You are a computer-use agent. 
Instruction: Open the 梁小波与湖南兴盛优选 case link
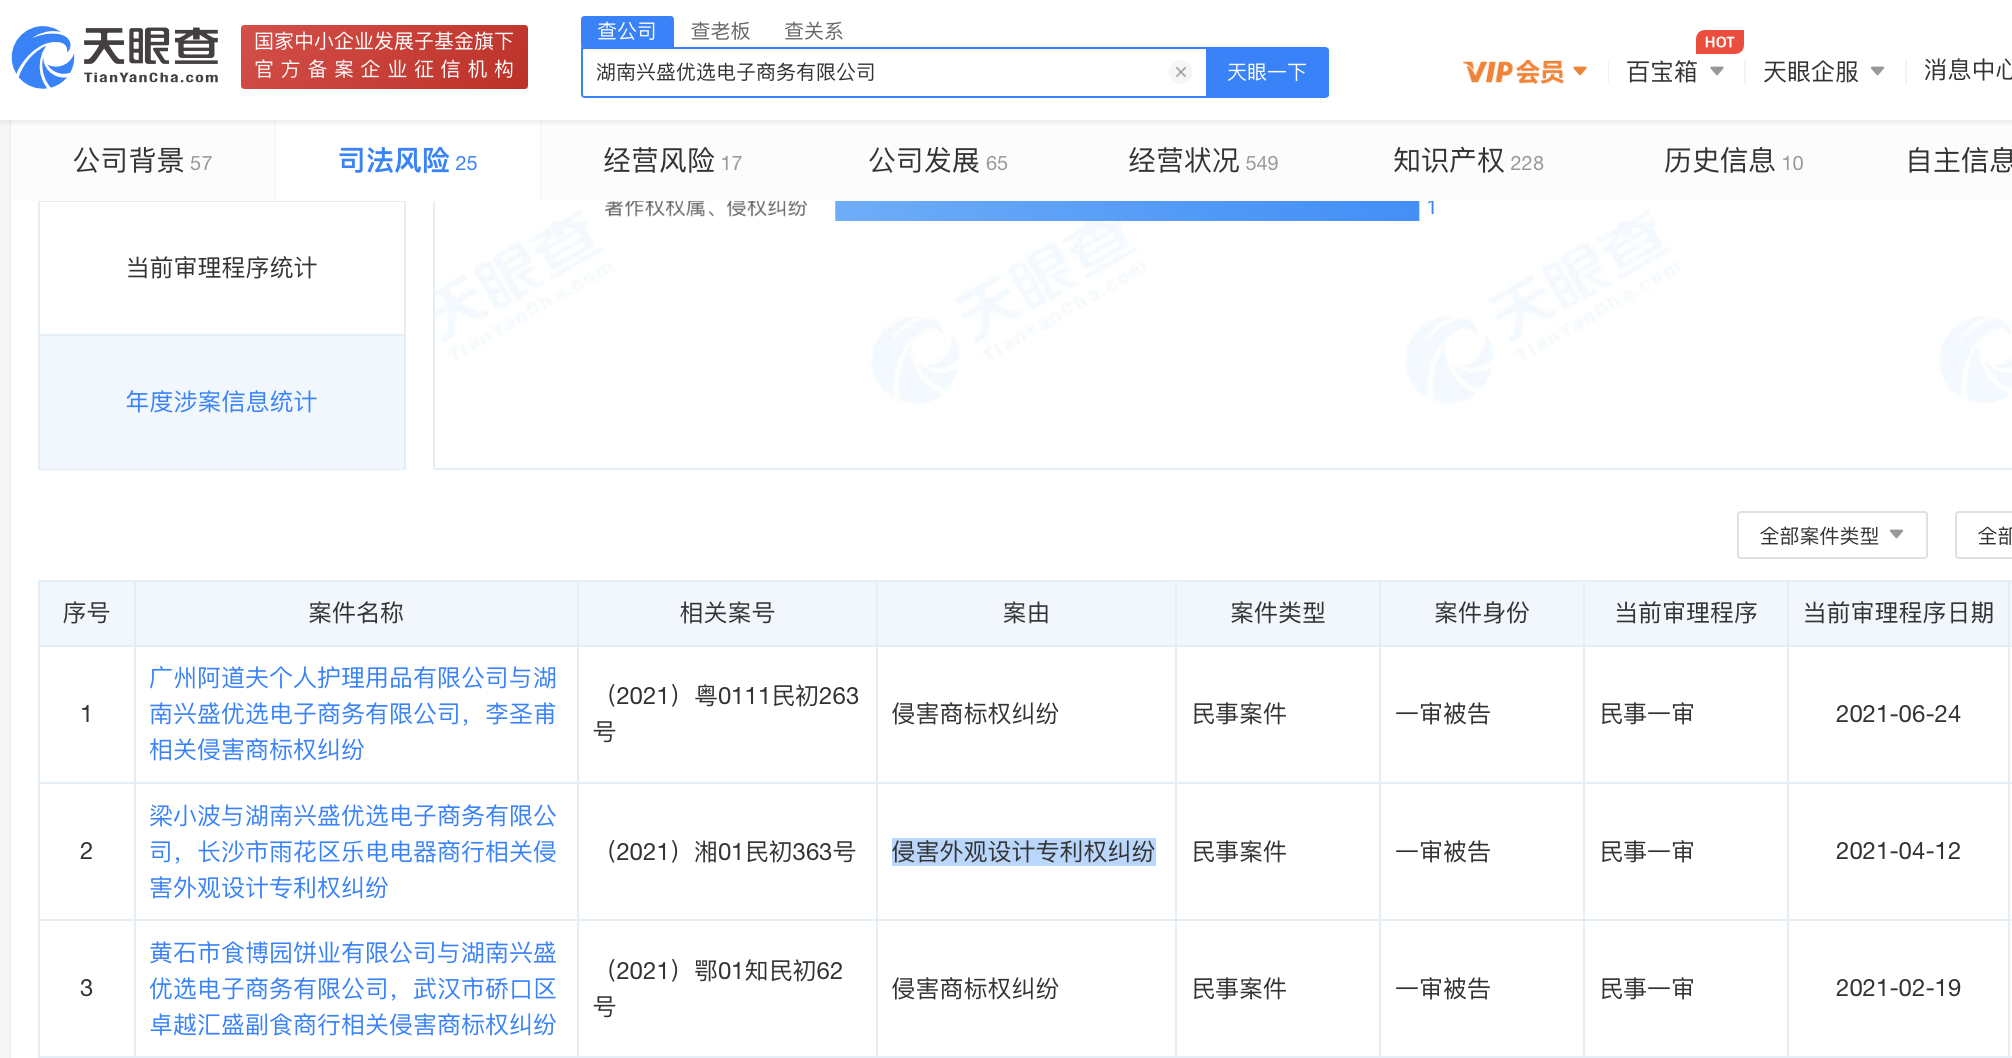coord(353,851)
